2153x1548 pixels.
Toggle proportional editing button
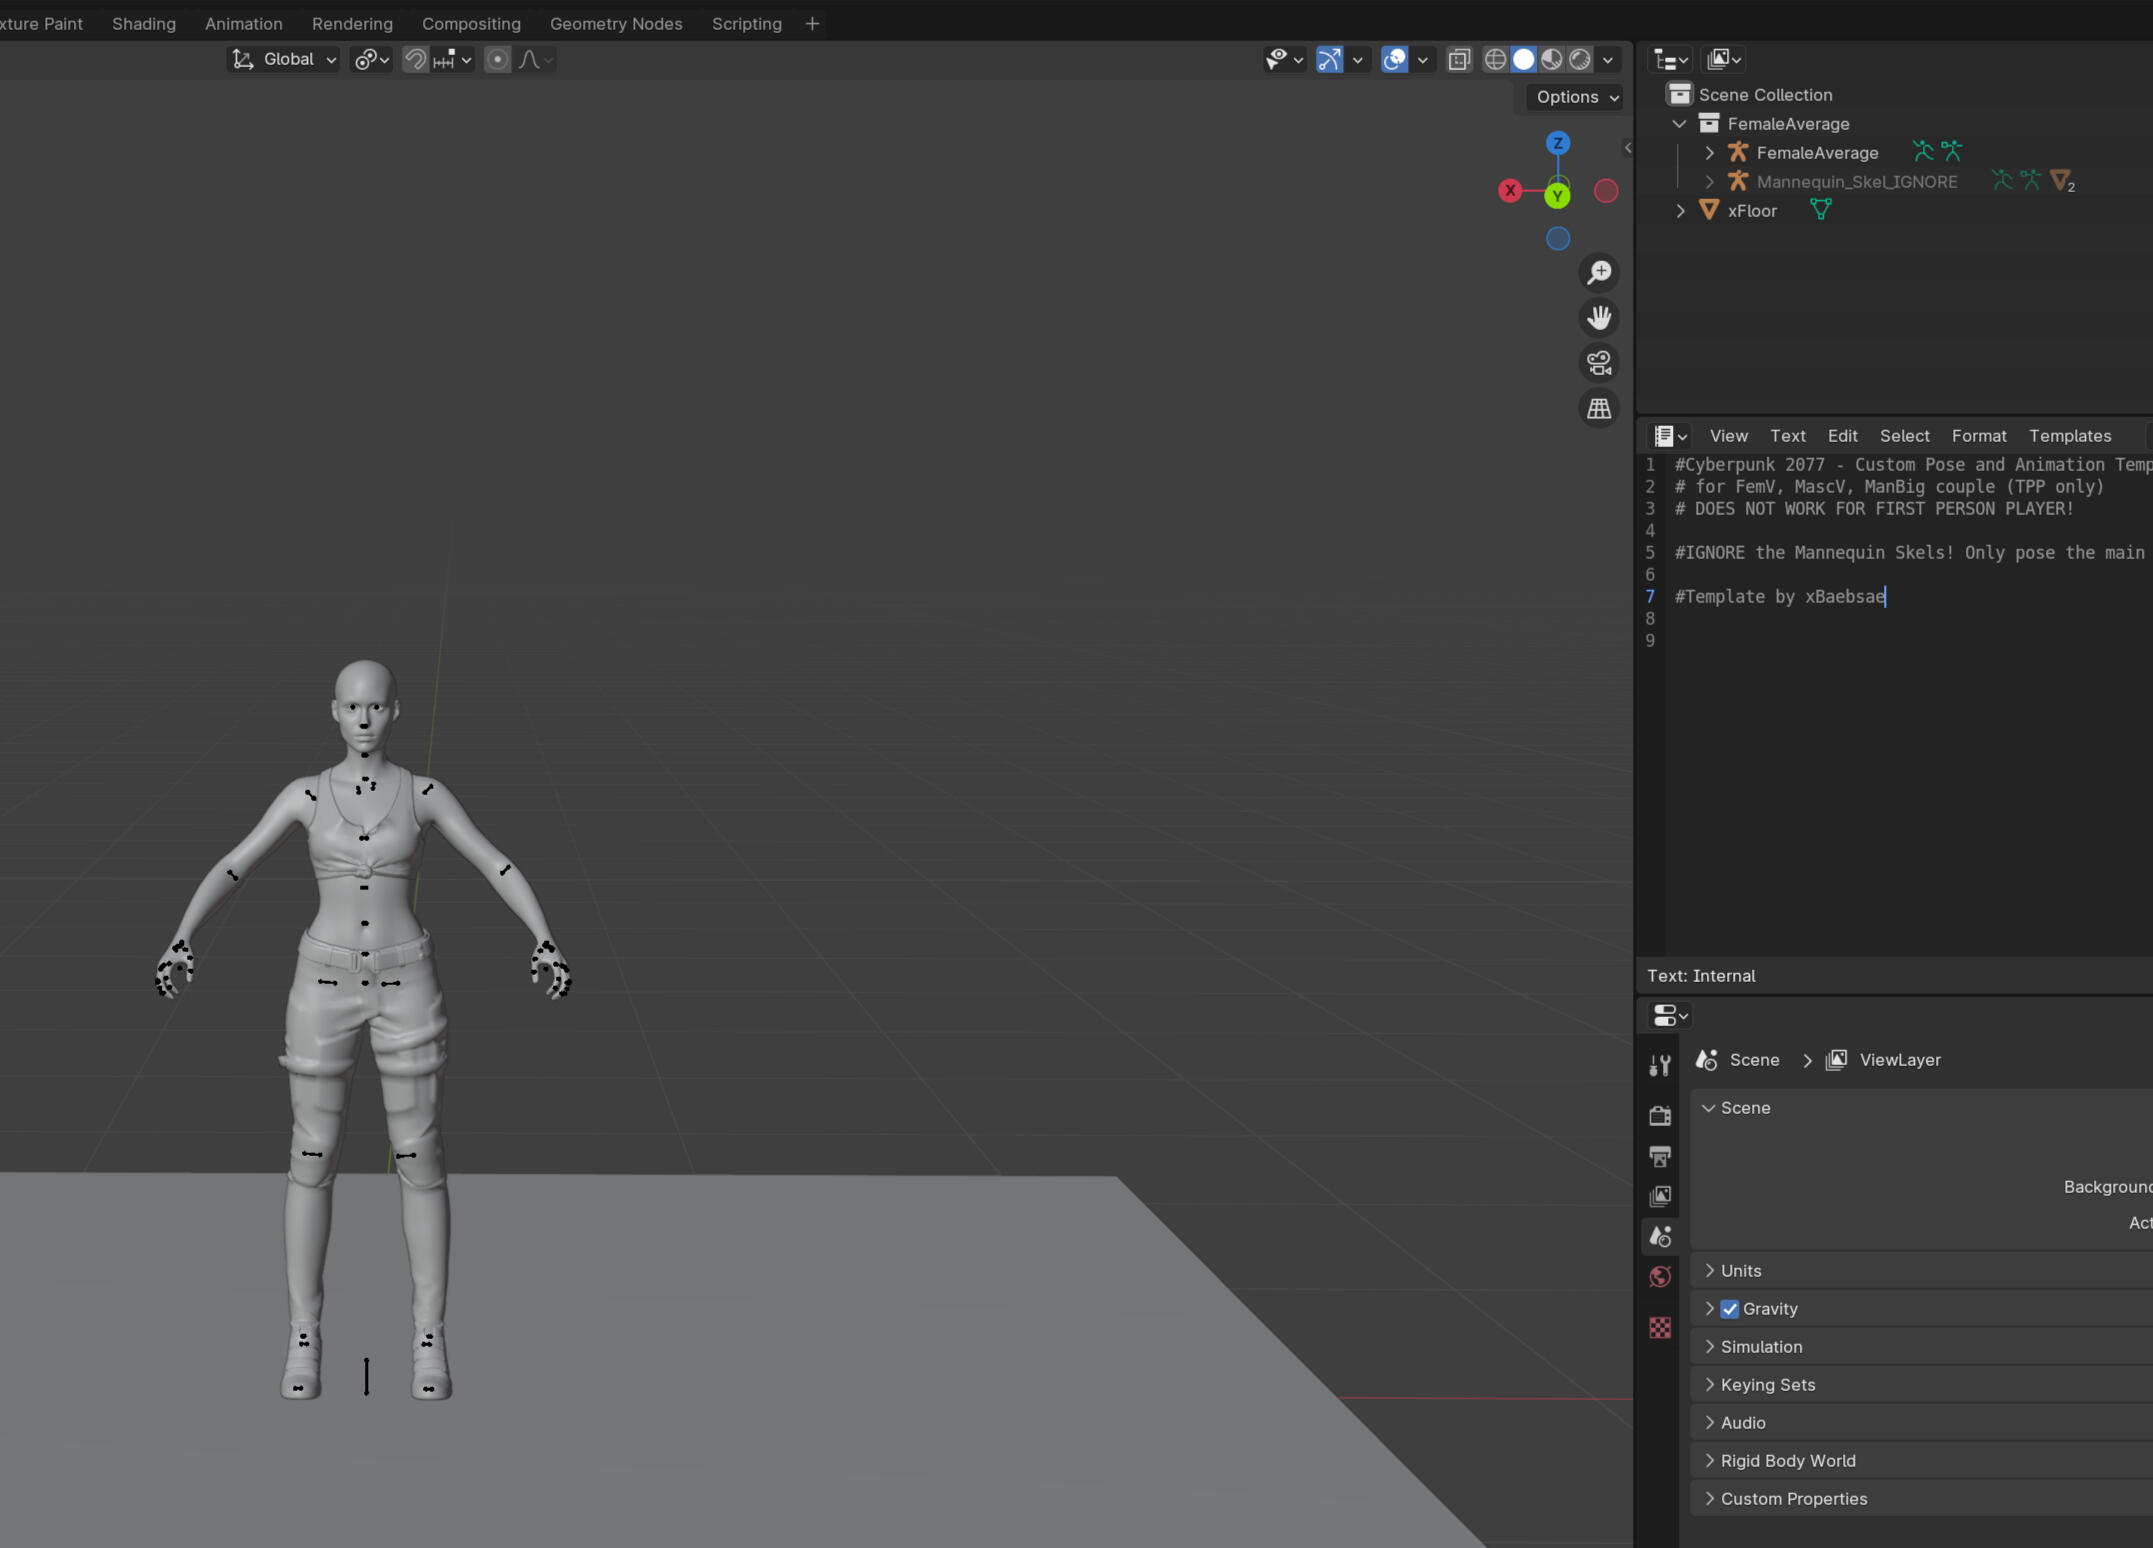coord(497,59)
